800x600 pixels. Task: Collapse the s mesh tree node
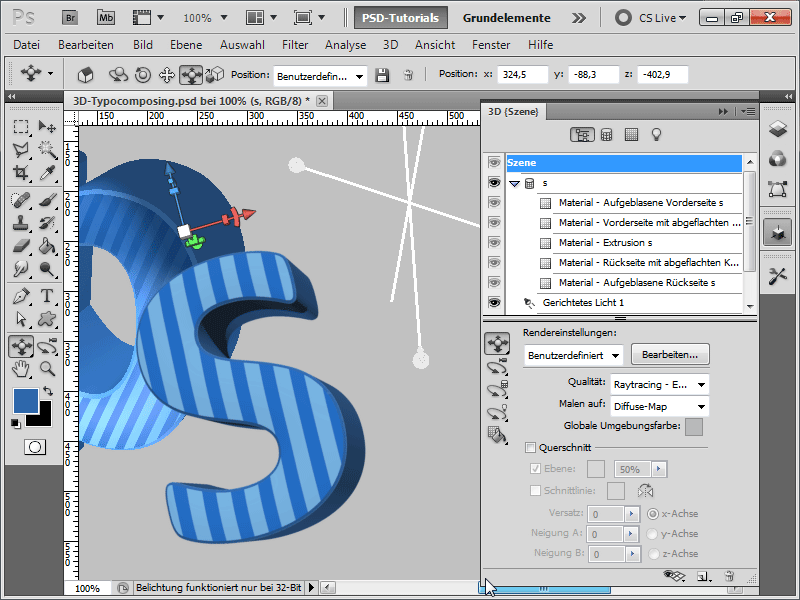[514, 183]
